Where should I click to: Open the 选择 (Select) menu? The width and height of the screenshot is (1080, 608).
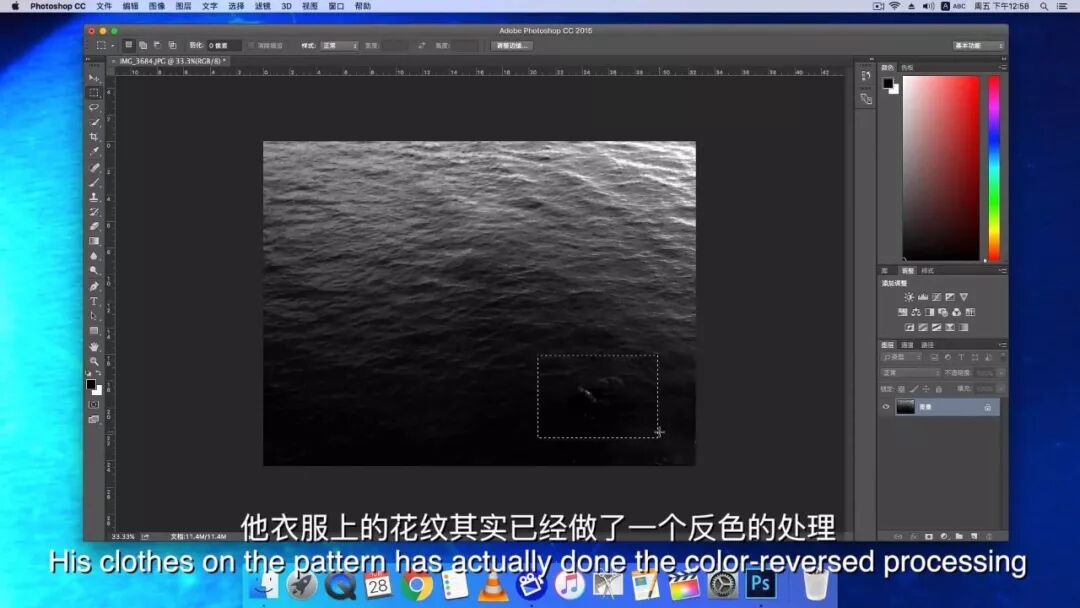(236, 6)
